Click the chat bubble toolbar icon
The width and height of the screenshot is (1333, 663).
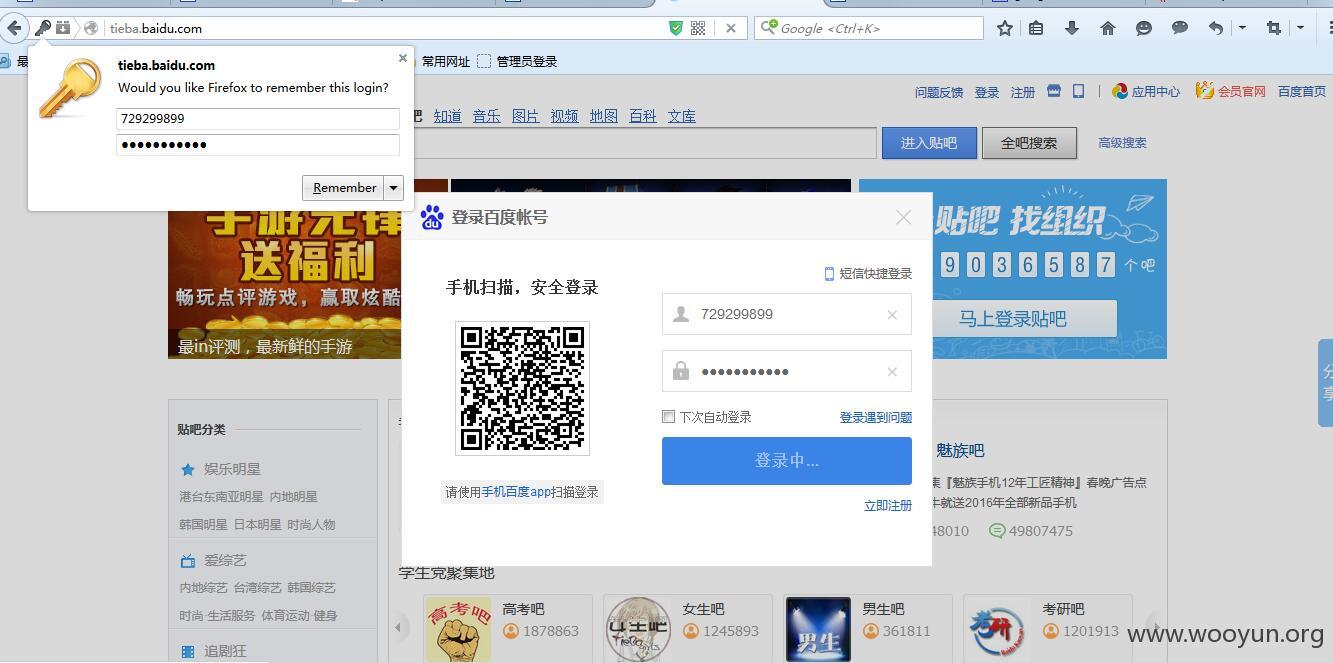click(1180, 28)
